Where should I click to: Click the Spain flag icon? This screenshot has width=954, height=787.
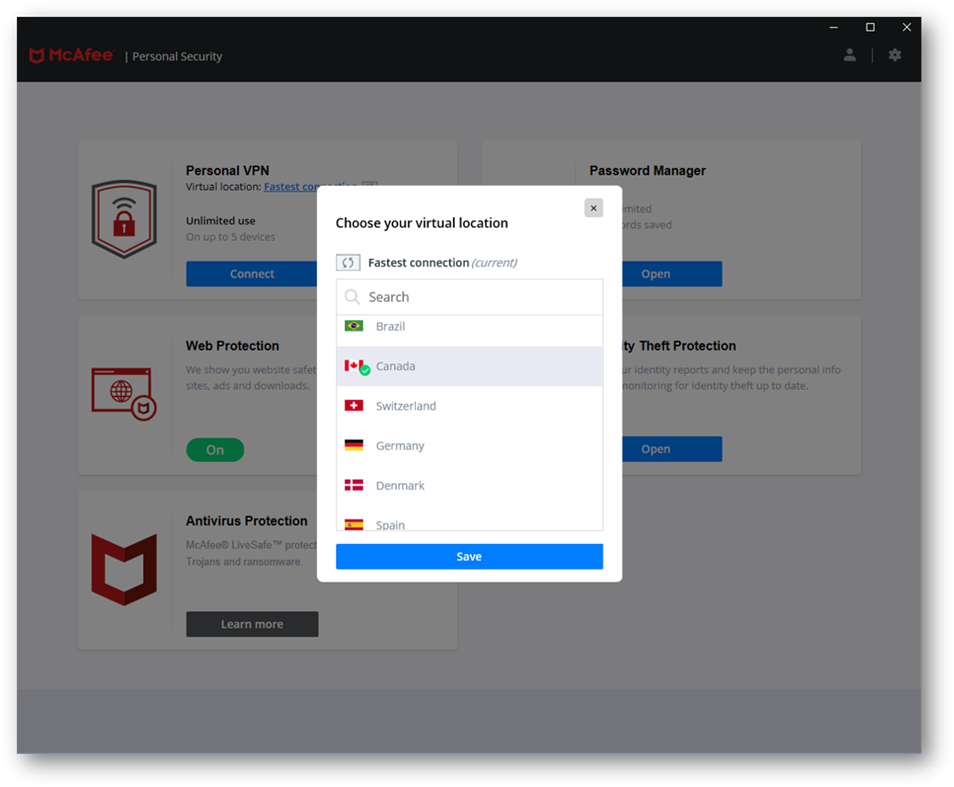point(353,524)
